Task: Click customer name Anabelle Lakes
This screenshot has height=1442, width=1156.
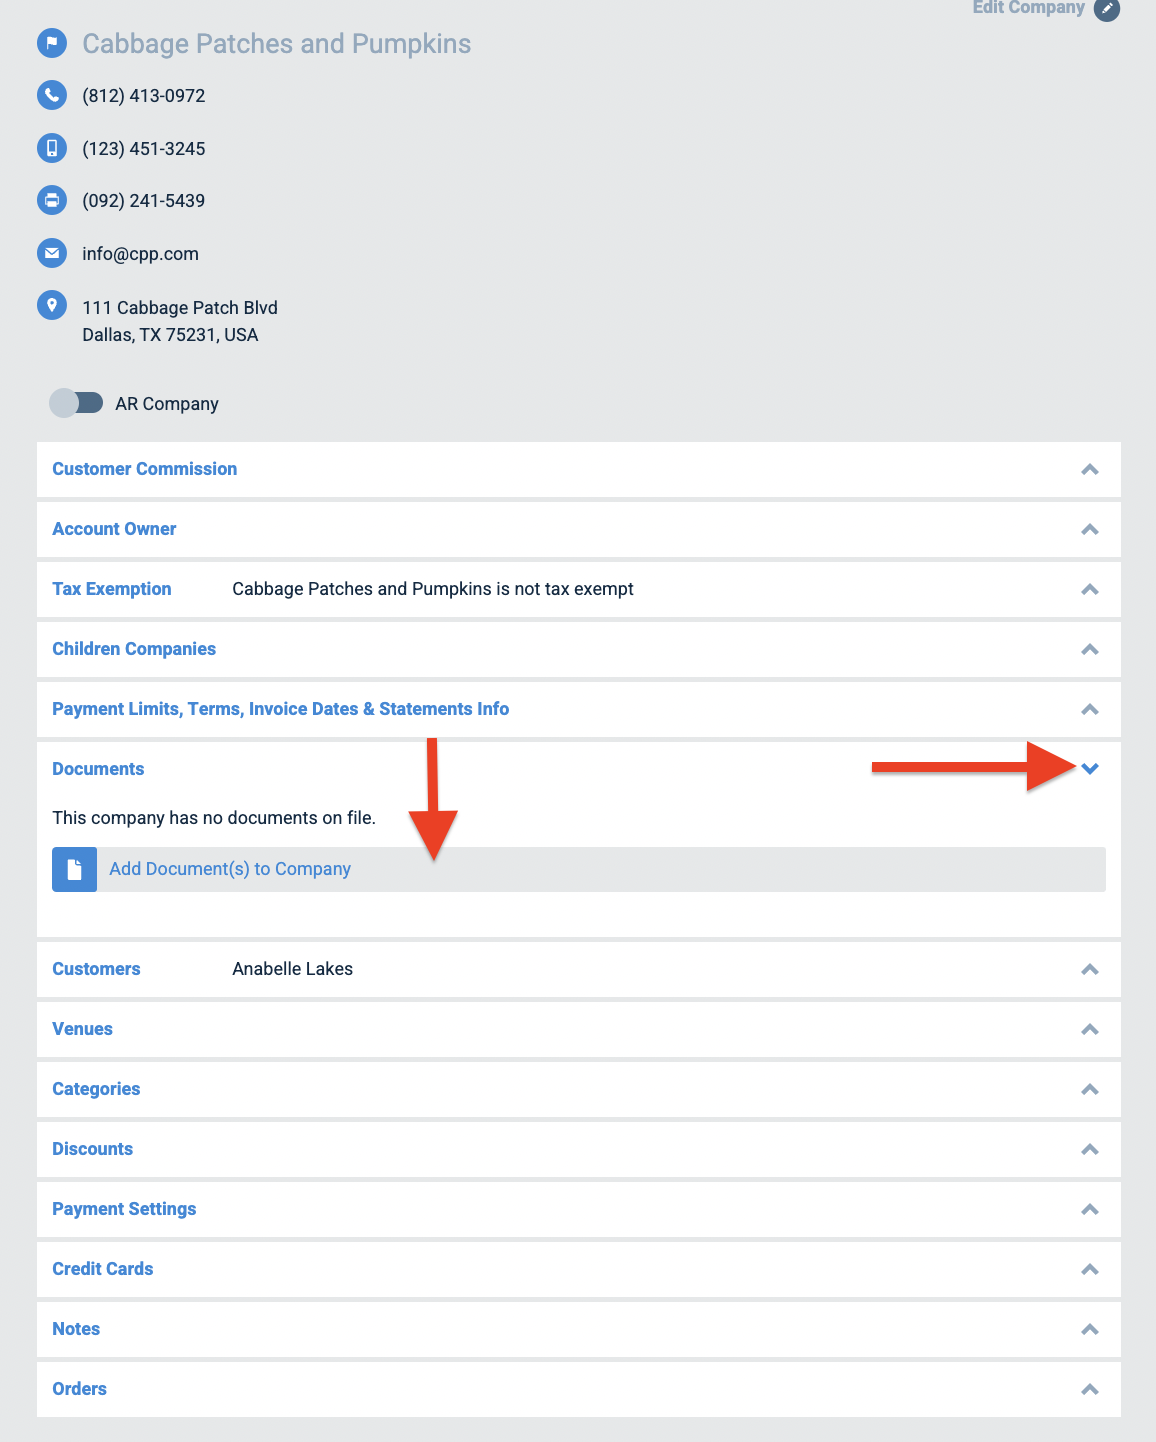Action: click(293, 969)
